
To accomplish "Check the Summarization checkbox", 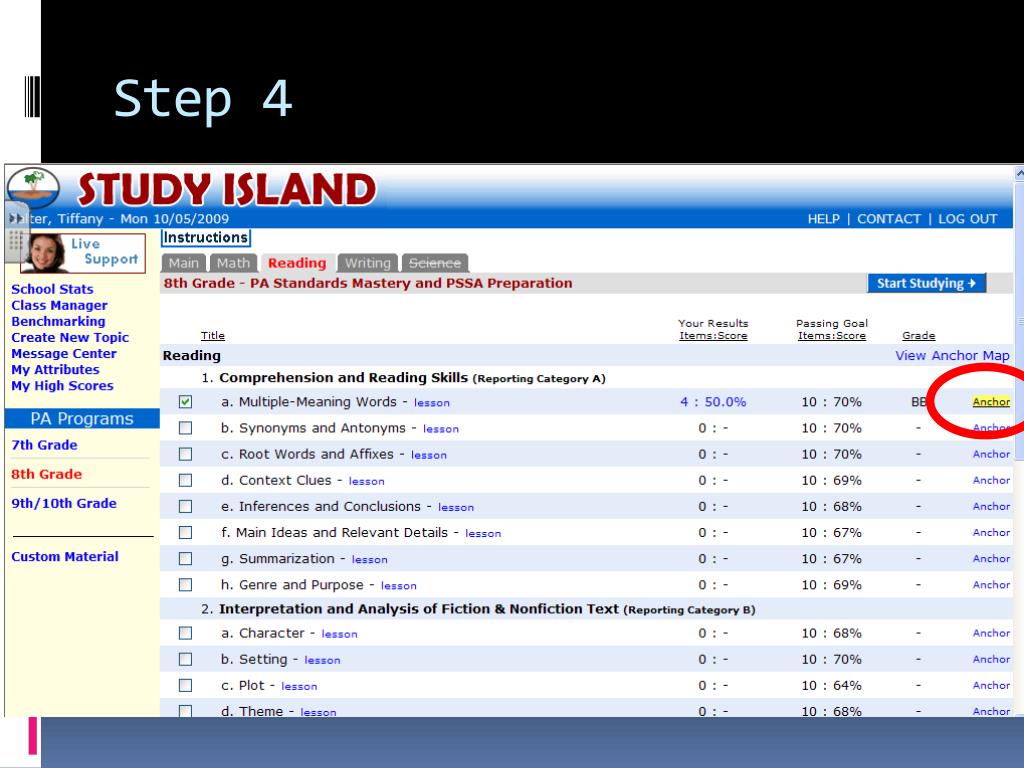I will click(x=185, y=558).
